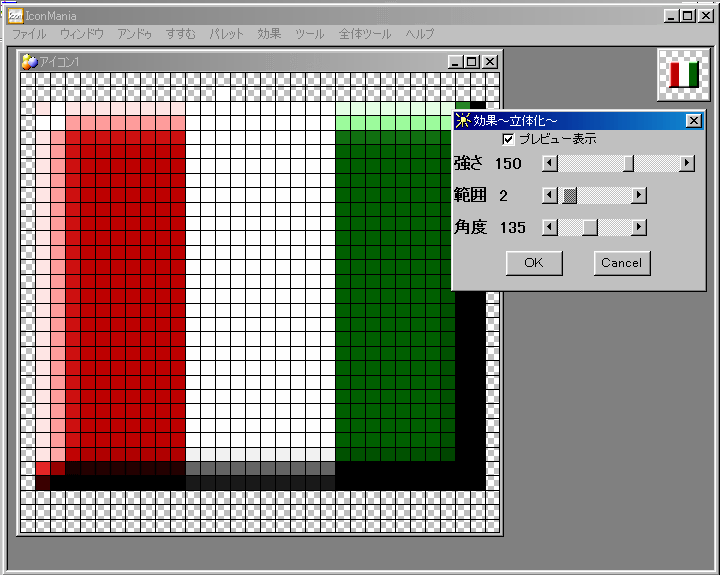Close the アイコン1 child window
The width and height of the screenshot is (720, 575).
click(490, 62)
